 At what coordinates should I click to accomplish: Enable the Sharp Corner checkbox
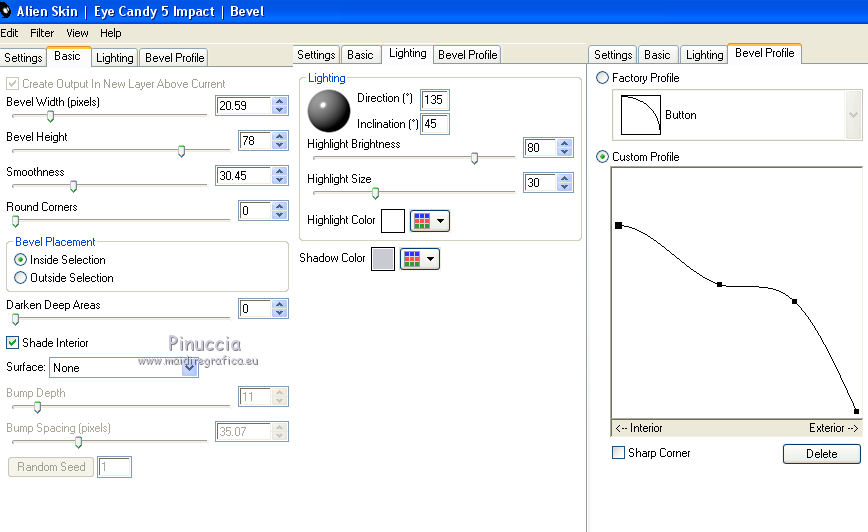618,452
